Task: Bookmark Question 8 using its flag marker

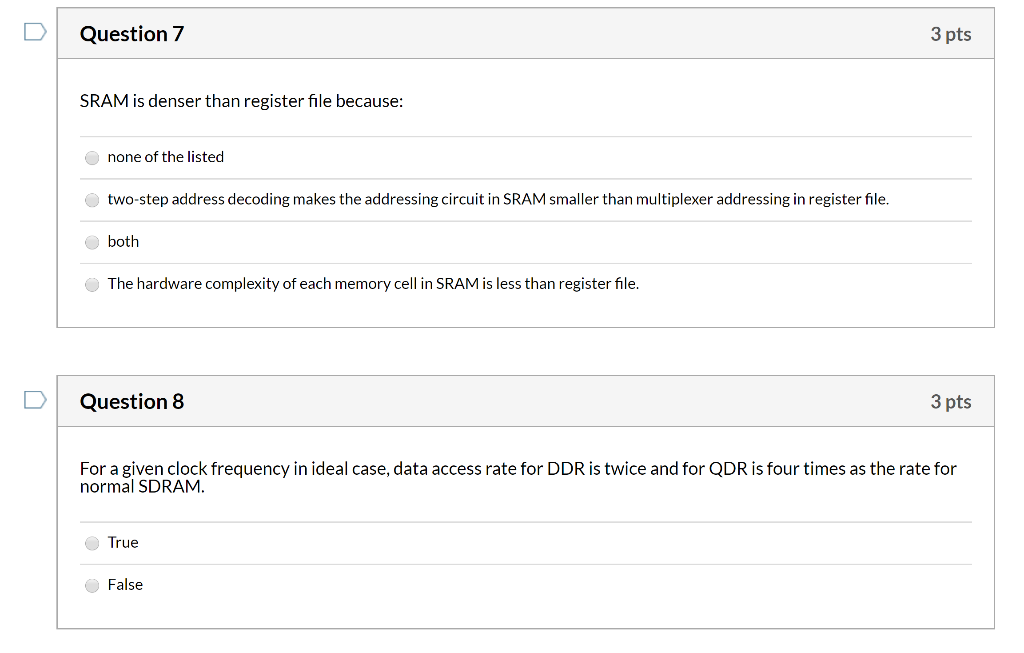Action: (33, 399)
